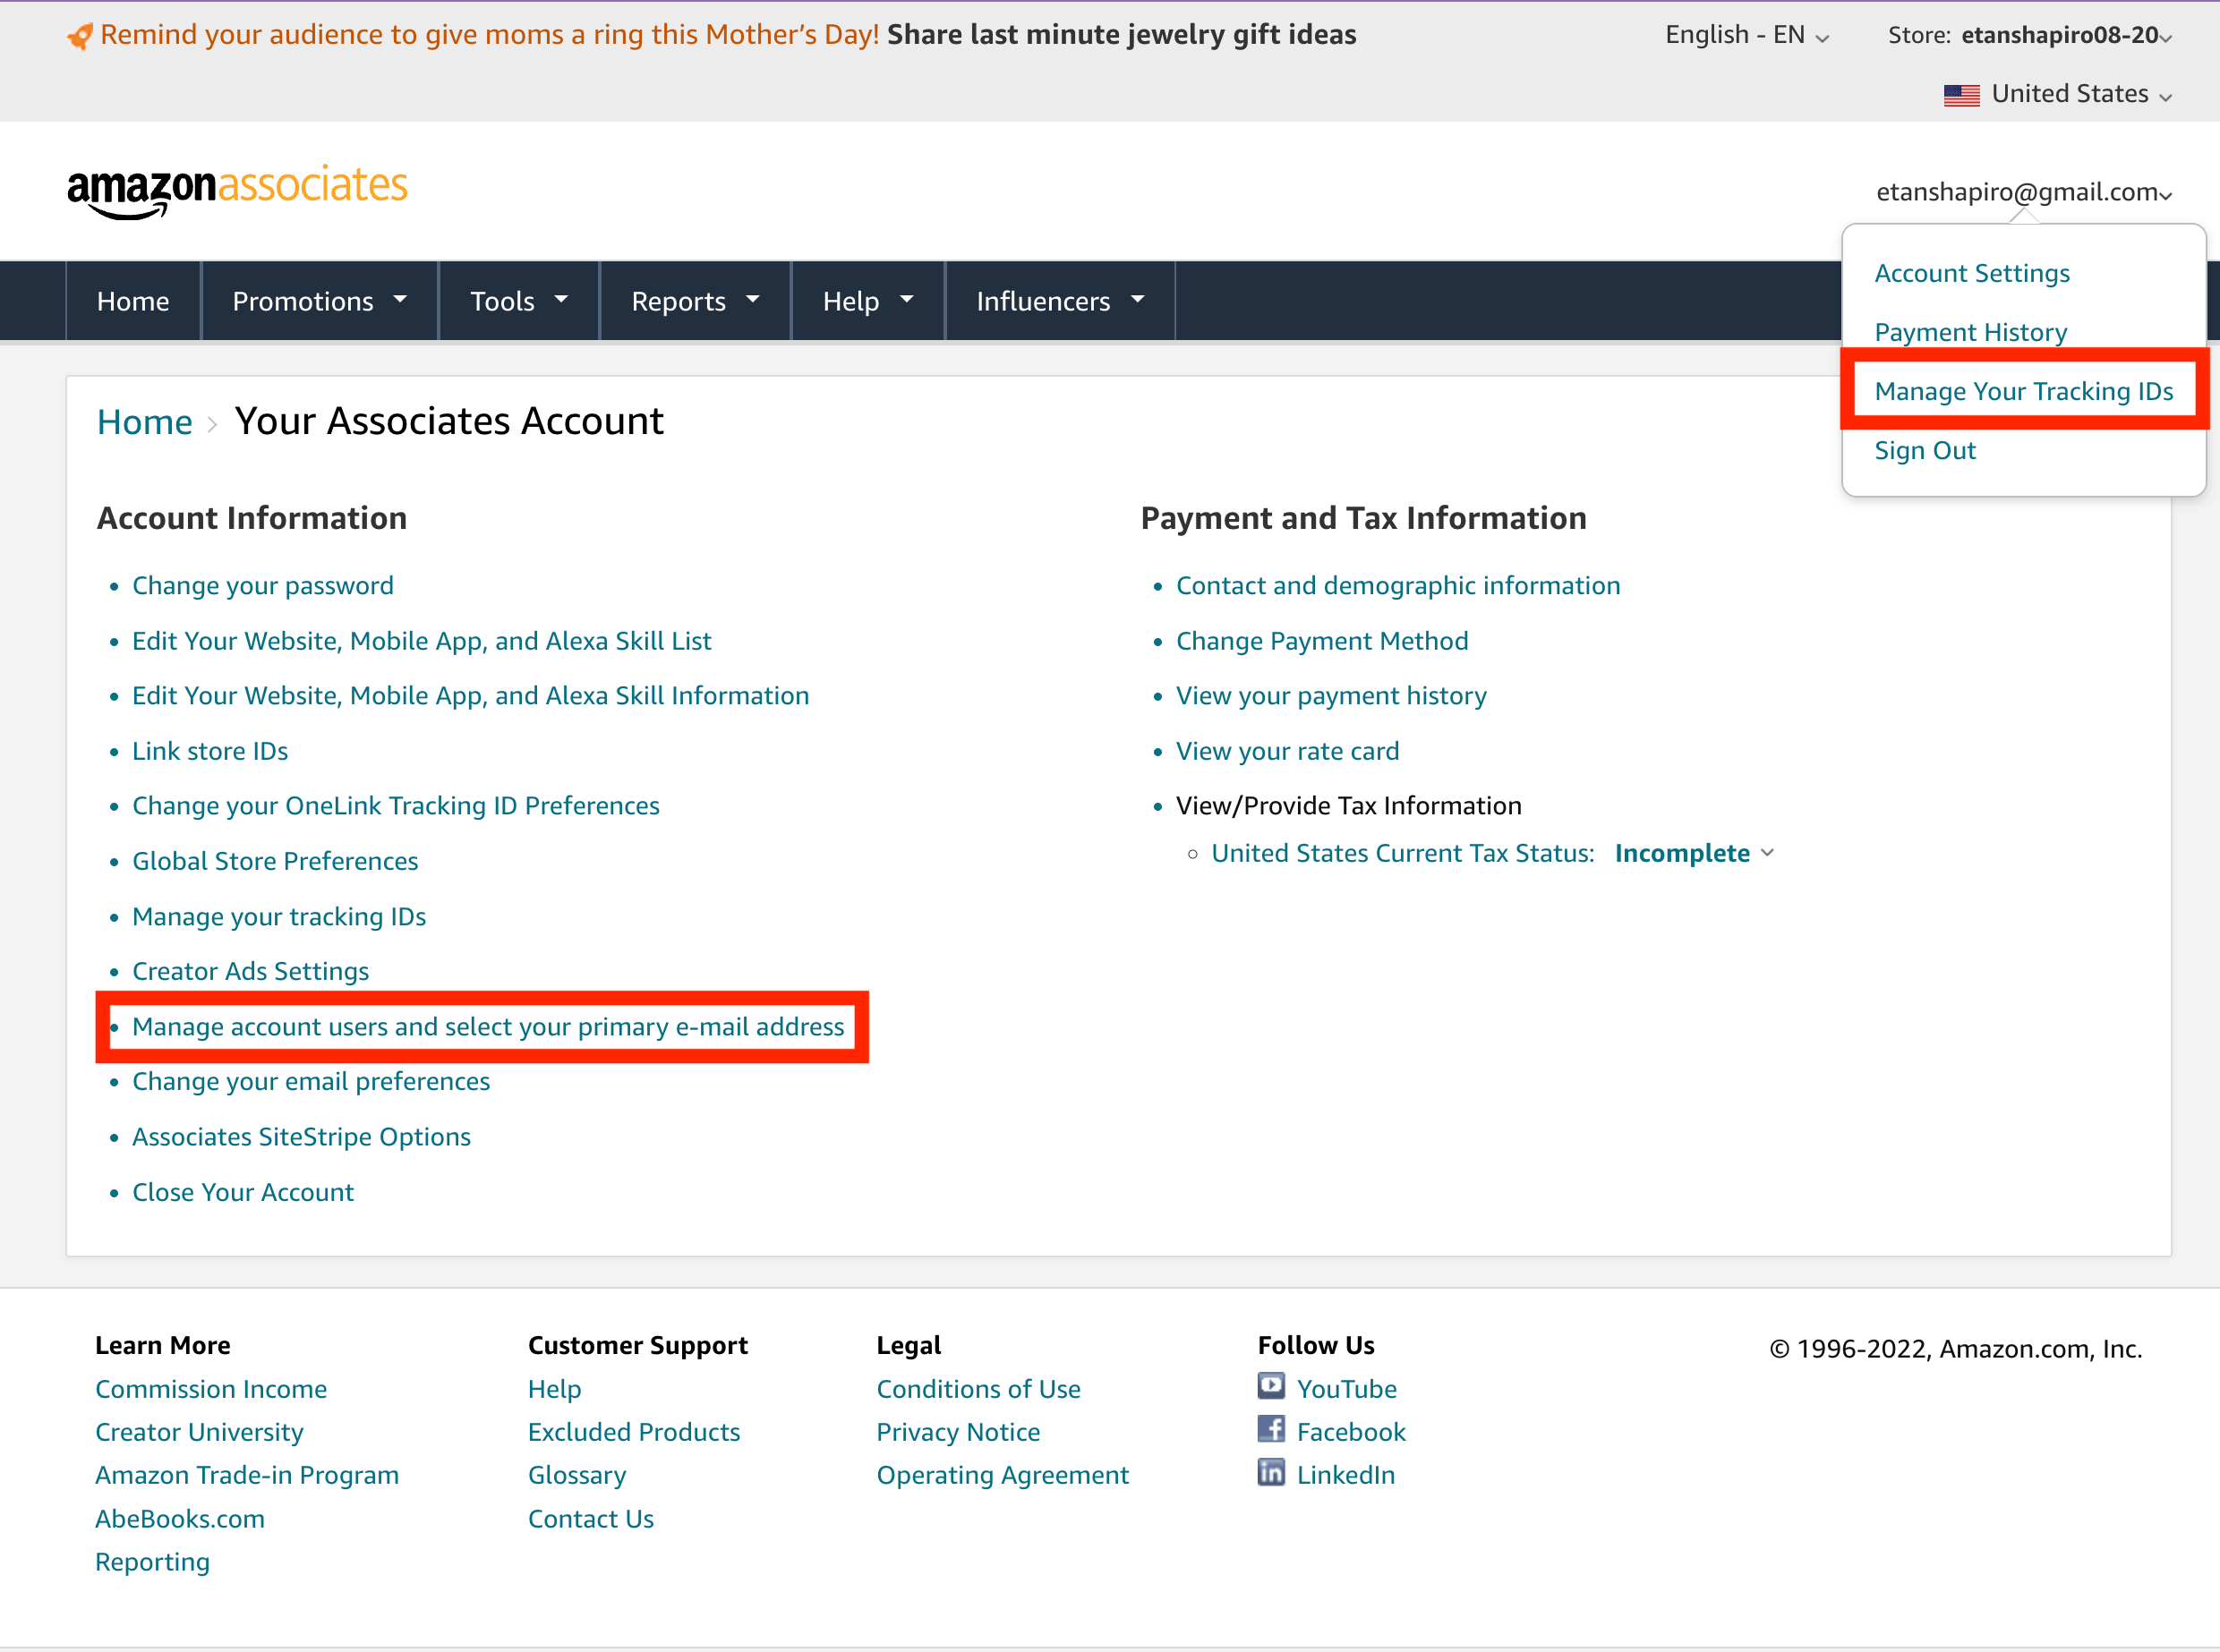Image resolution: width=2220 pixels, height=1652 pixels.
Task: Open Edit Website and Alexa Skill Information link
Action: click(470, 696)
